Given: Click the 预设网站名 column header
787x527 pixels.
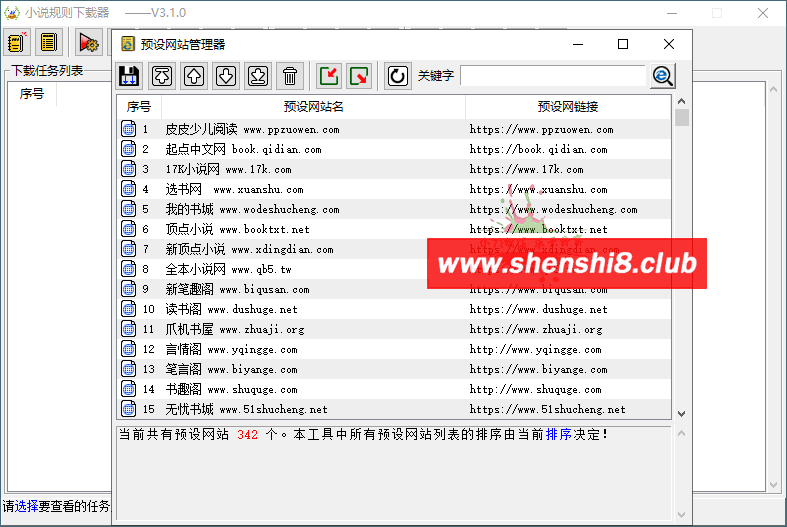Looking at the screenshot, I should tap(313, 106).
